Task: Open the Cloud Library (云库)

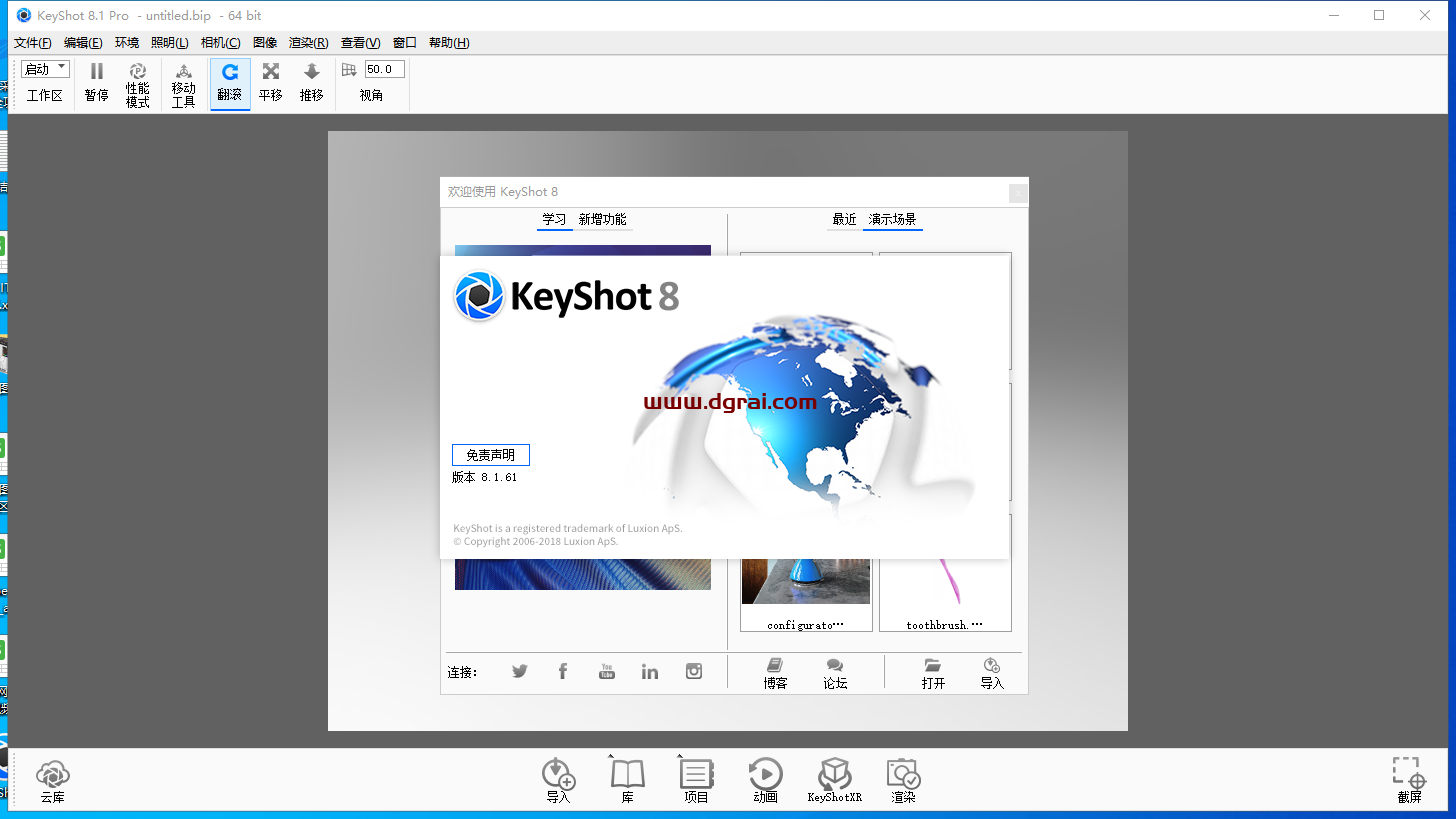Action: coord(52,780)
